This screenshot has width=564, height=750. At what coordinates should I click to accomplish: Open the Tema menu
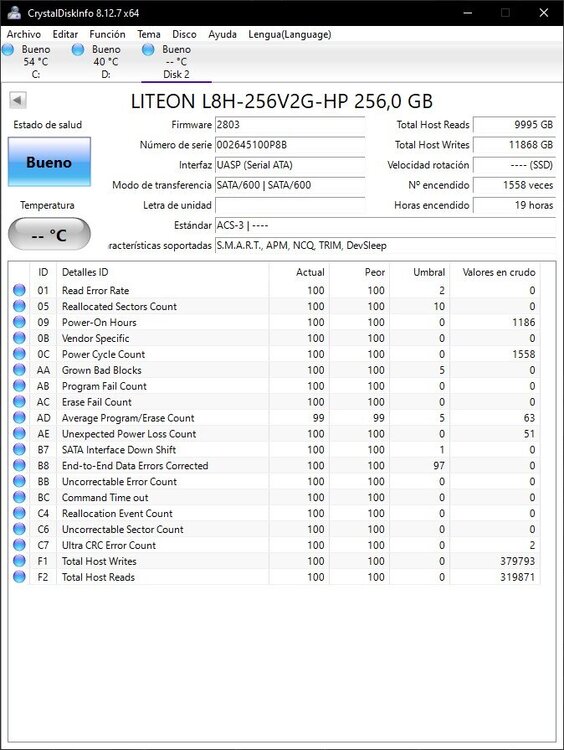149,34
